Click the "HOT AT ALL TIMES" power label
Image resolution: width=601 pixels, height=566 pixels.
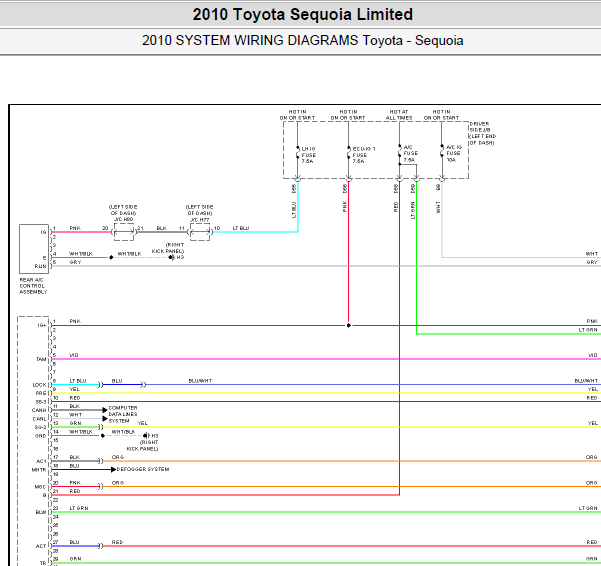point(399,115)
